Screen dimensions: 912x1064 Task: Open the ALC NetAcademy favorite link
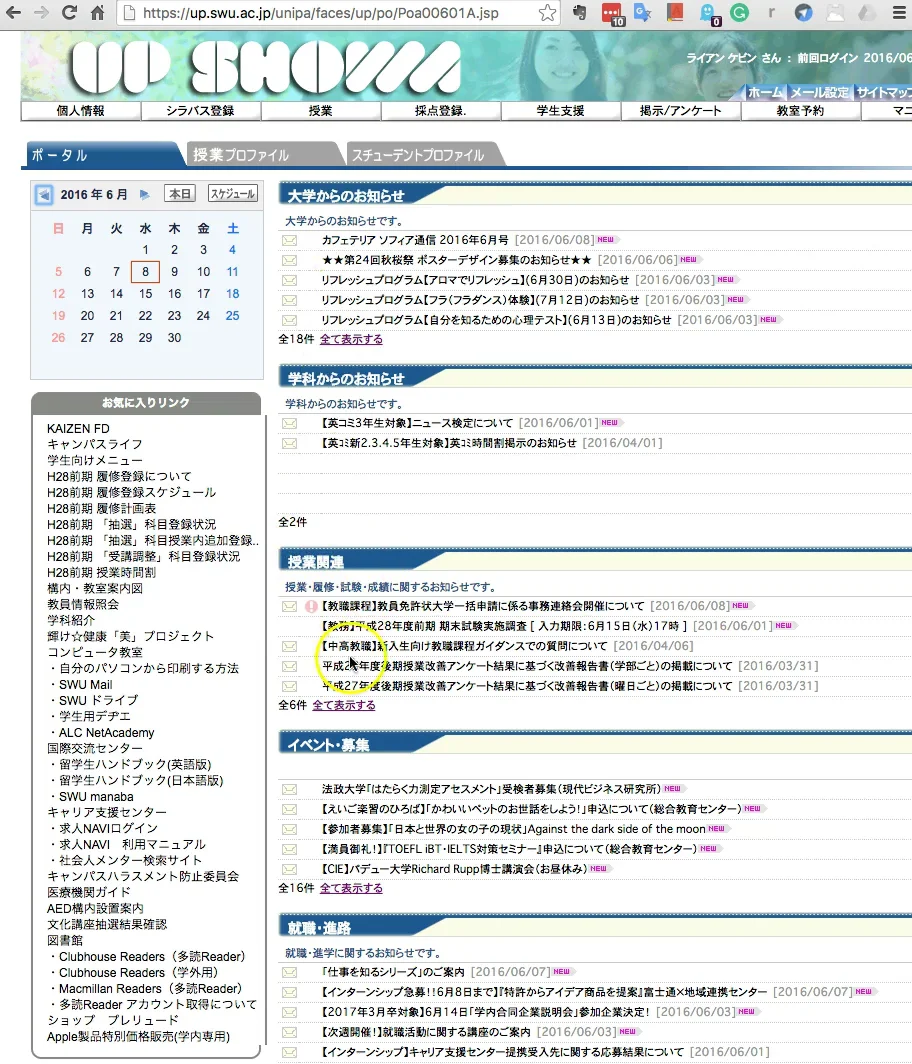(107, 733)
